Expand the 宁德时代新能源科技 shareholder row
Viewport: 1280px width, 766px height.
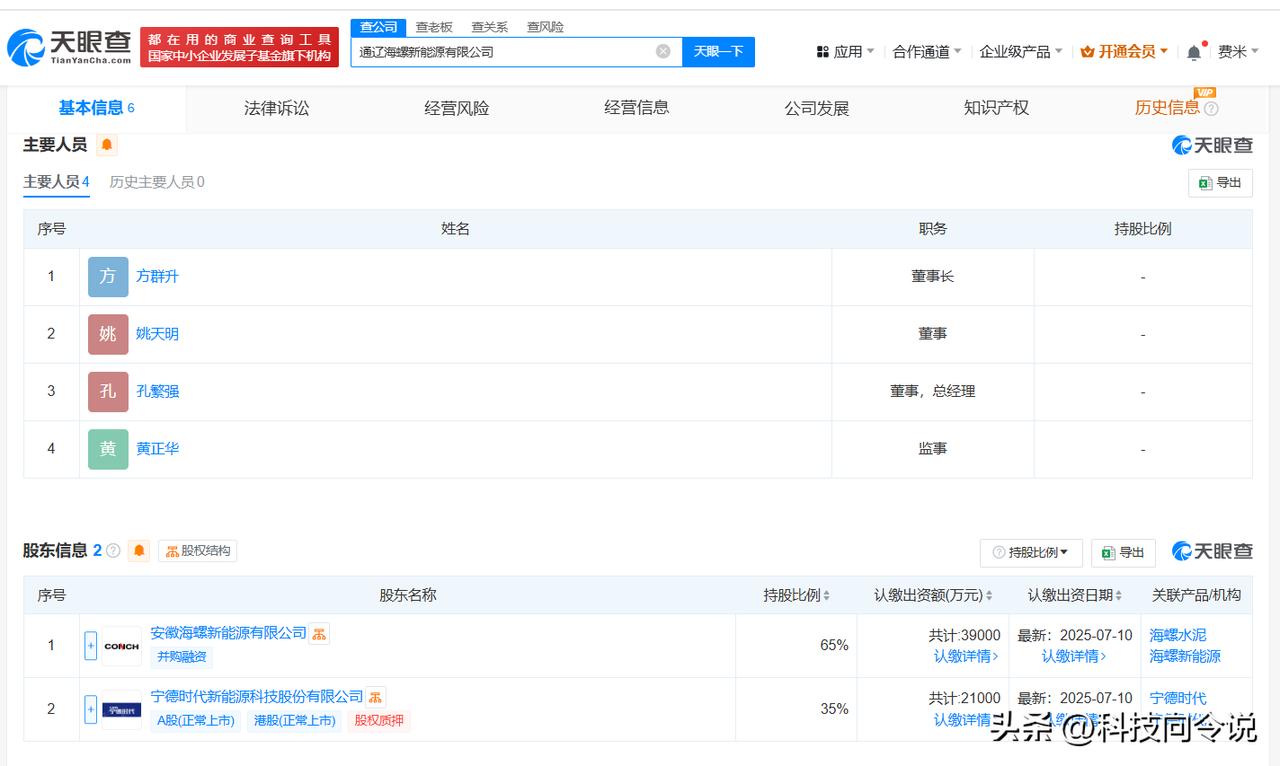(x=91, y=710)
